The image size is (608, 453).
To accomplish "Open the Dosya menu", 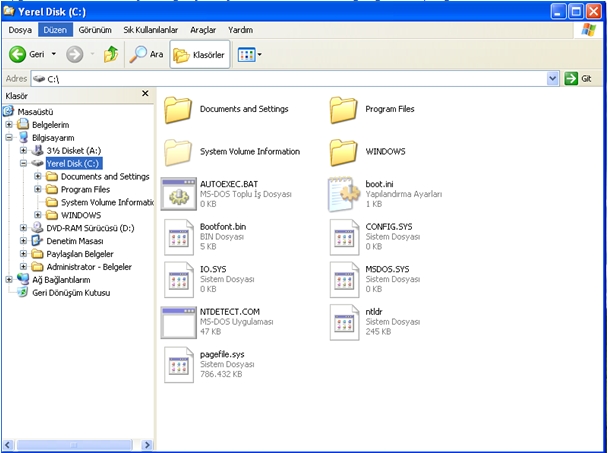I will [20, 30].
